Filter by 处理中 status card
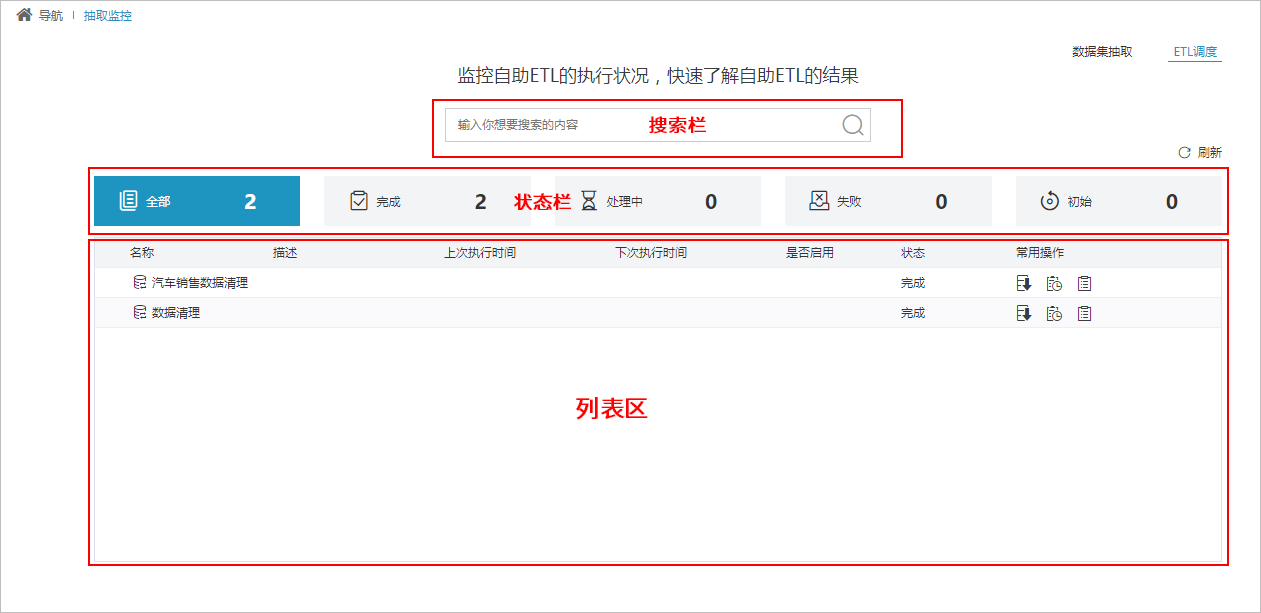 coord(658,201)
